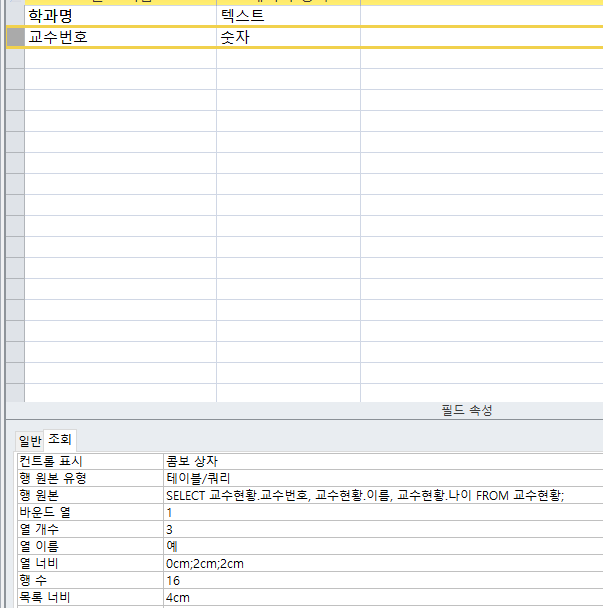
Task: Select the row selector beside 교수번호
Action: (15, 37)
